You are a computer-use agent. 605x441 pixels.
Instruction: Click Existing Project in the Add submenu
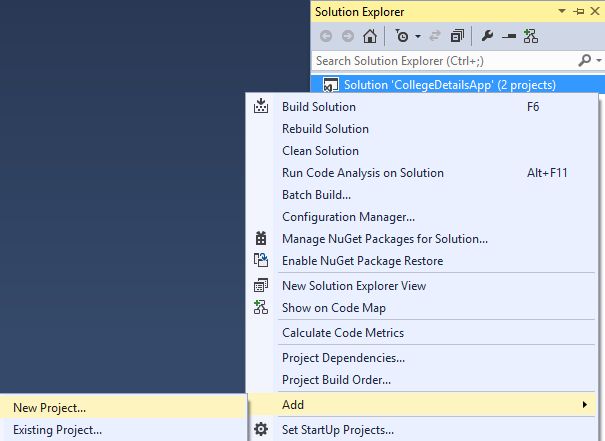click(57, 430)
